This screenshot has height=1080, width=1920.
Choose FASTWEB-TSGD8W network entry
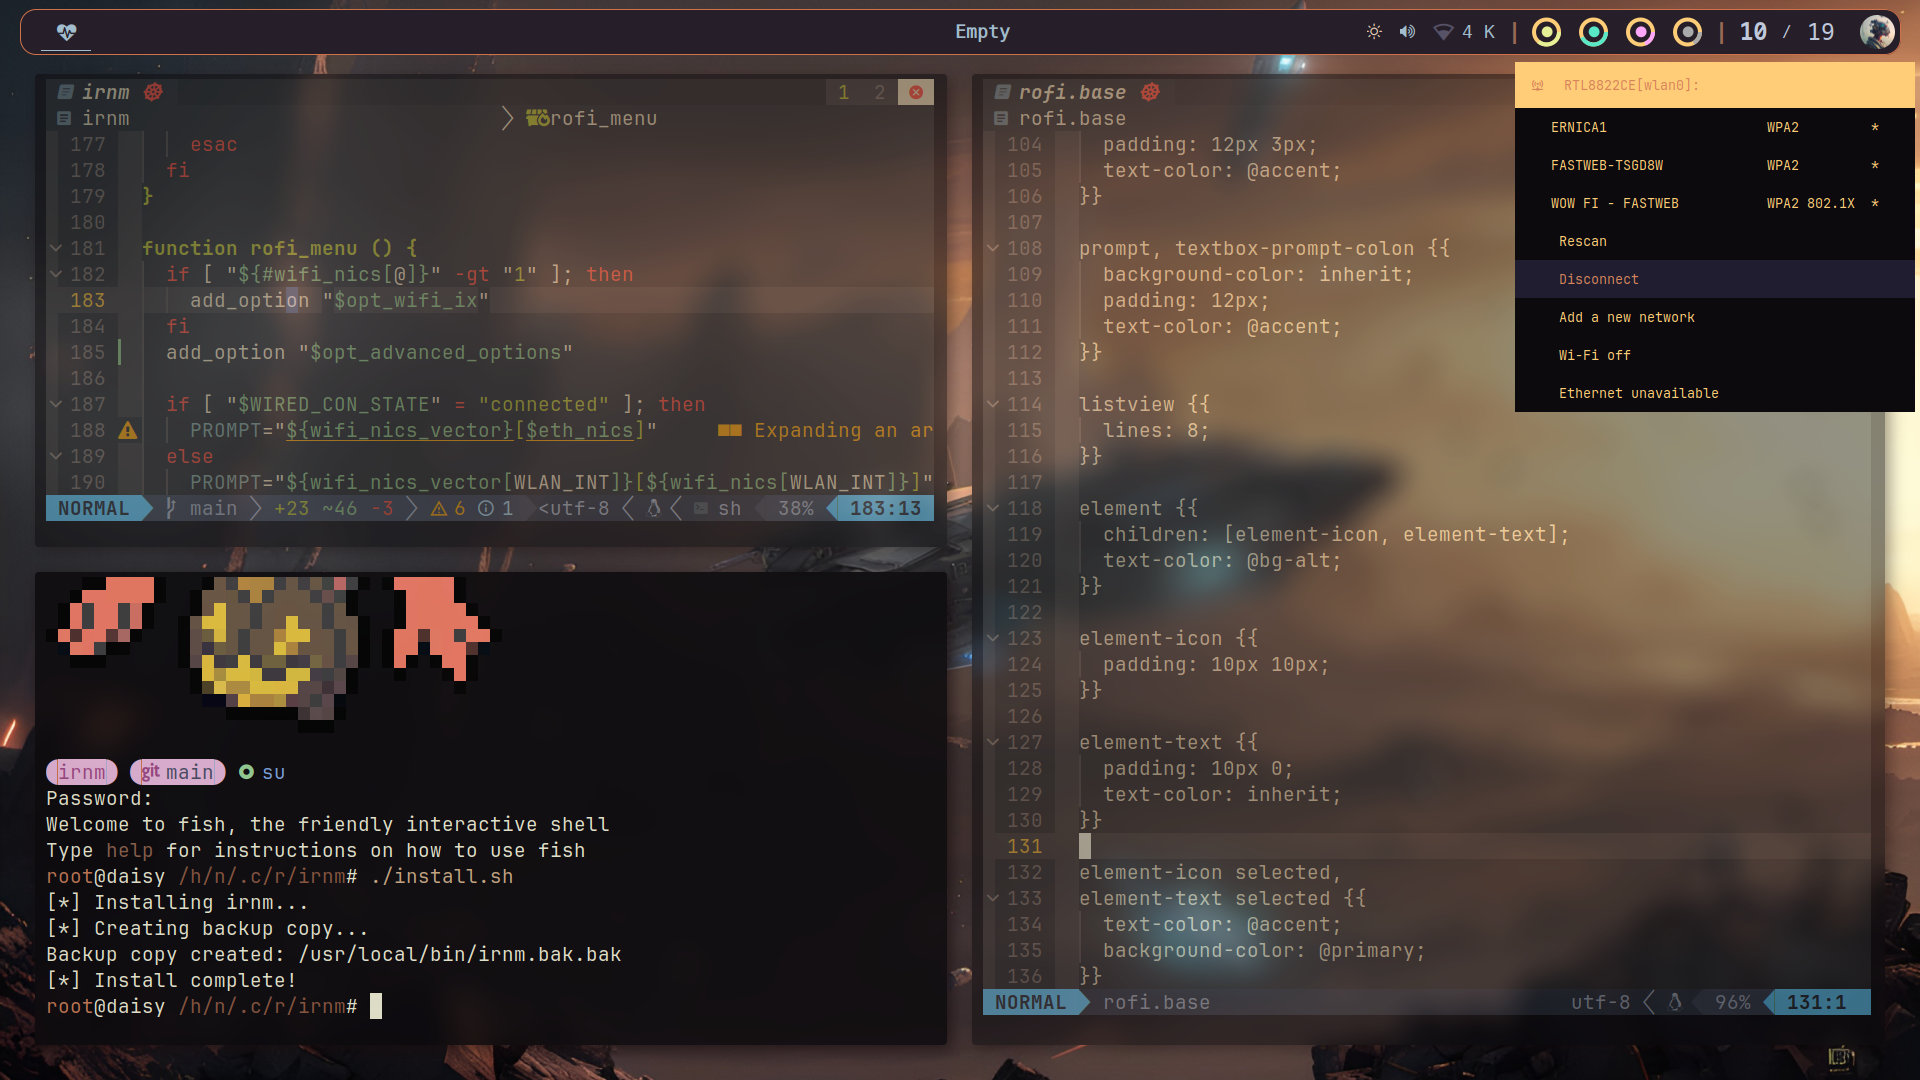click(1606, 165)
